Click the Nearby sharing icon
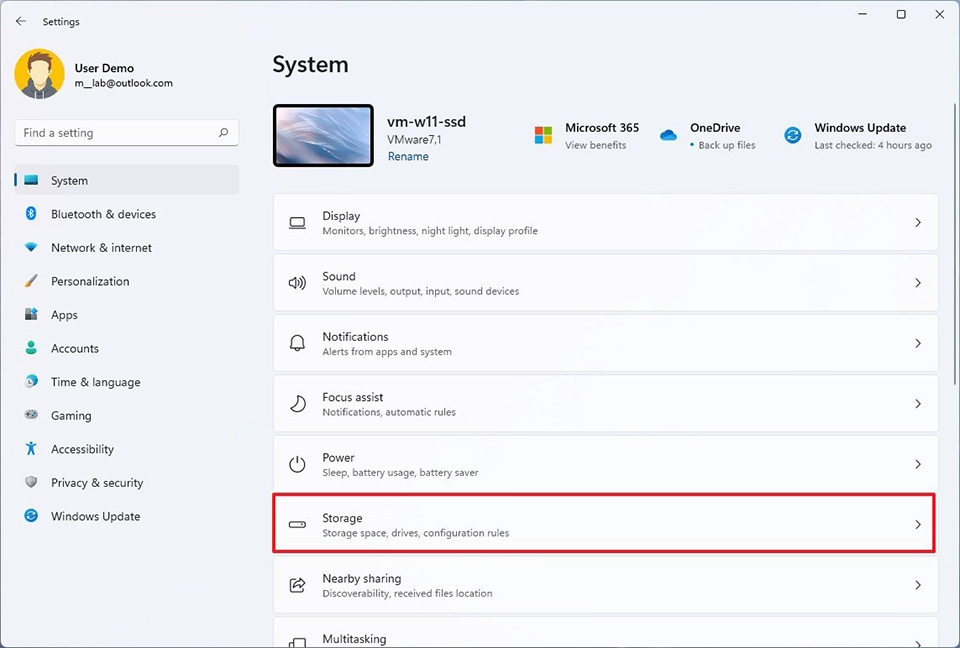The width and height of the screenshot is (960, 648). [297, 584]
